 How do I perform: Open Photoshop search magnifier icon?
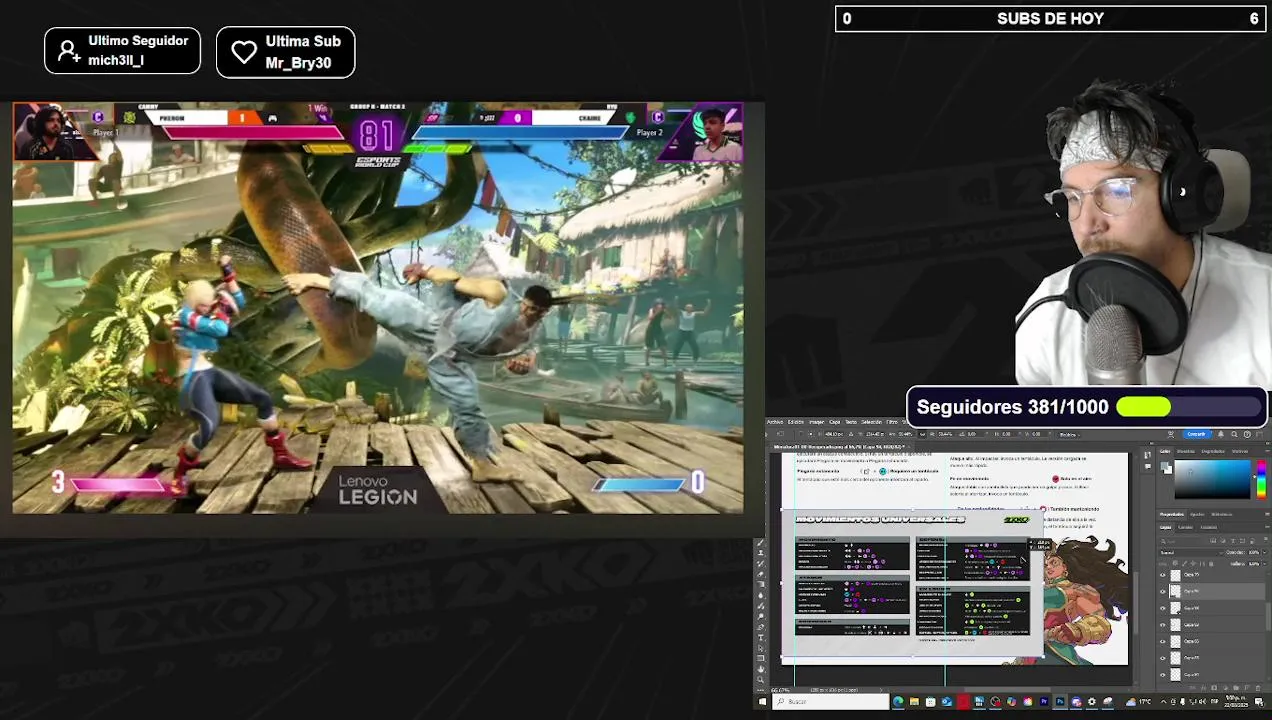[1234, 434]
